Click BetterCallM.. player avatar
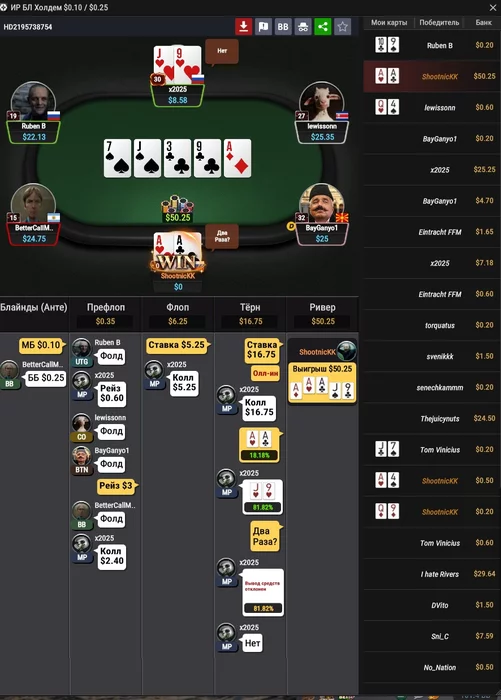The width and height of the screenshot is (501, 700). click(33, 204)
